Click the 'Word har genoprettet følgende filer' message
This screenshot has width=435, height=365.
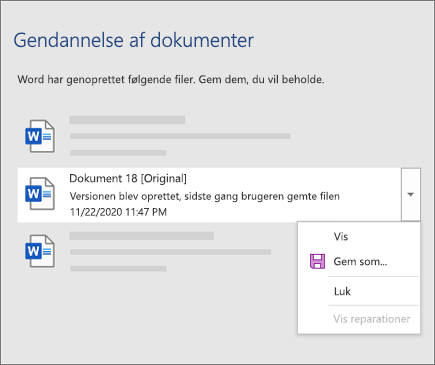click(x=171, y=80)
